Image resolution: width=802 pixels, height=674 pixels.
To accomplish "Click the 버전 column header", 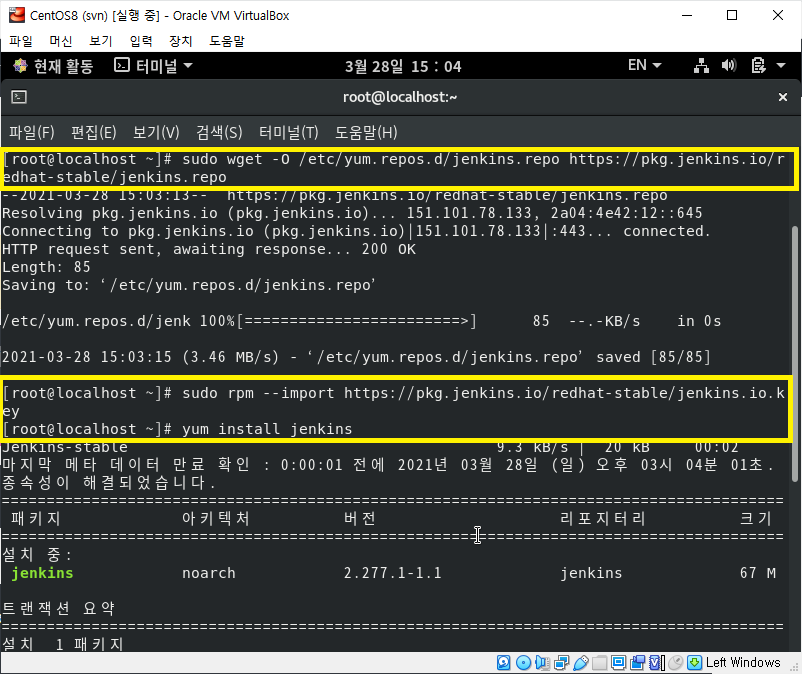I will (x=360, y=519).
